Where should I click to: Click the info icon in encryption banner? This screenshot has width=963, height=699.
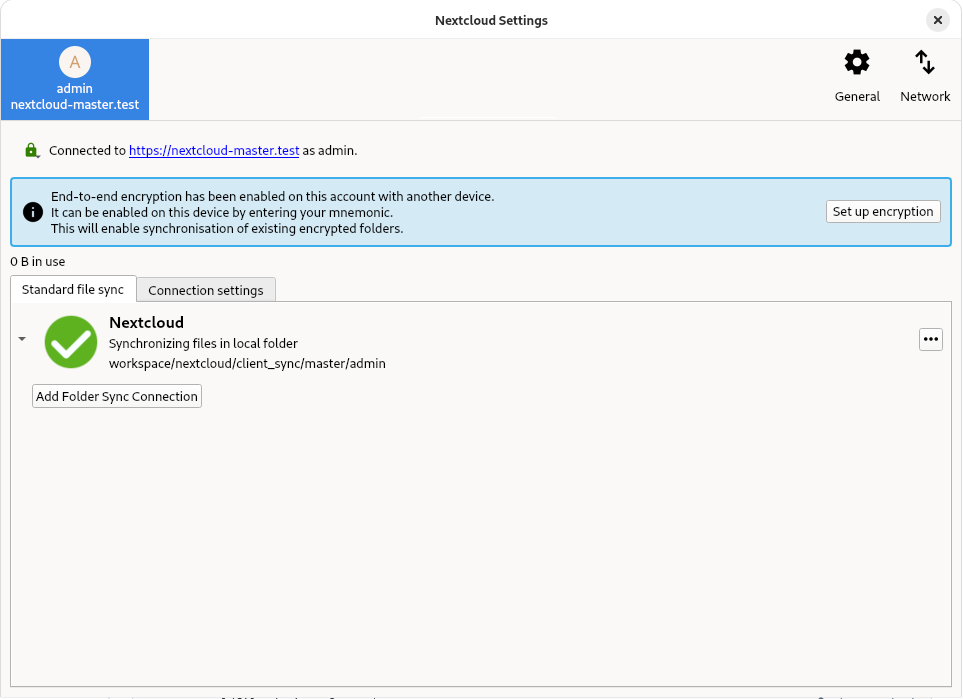[33, 212]
